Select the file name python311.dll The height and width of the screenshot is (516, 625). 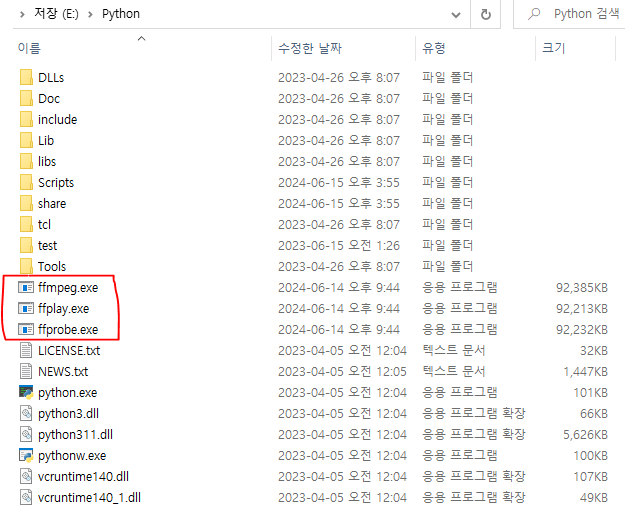75,434
